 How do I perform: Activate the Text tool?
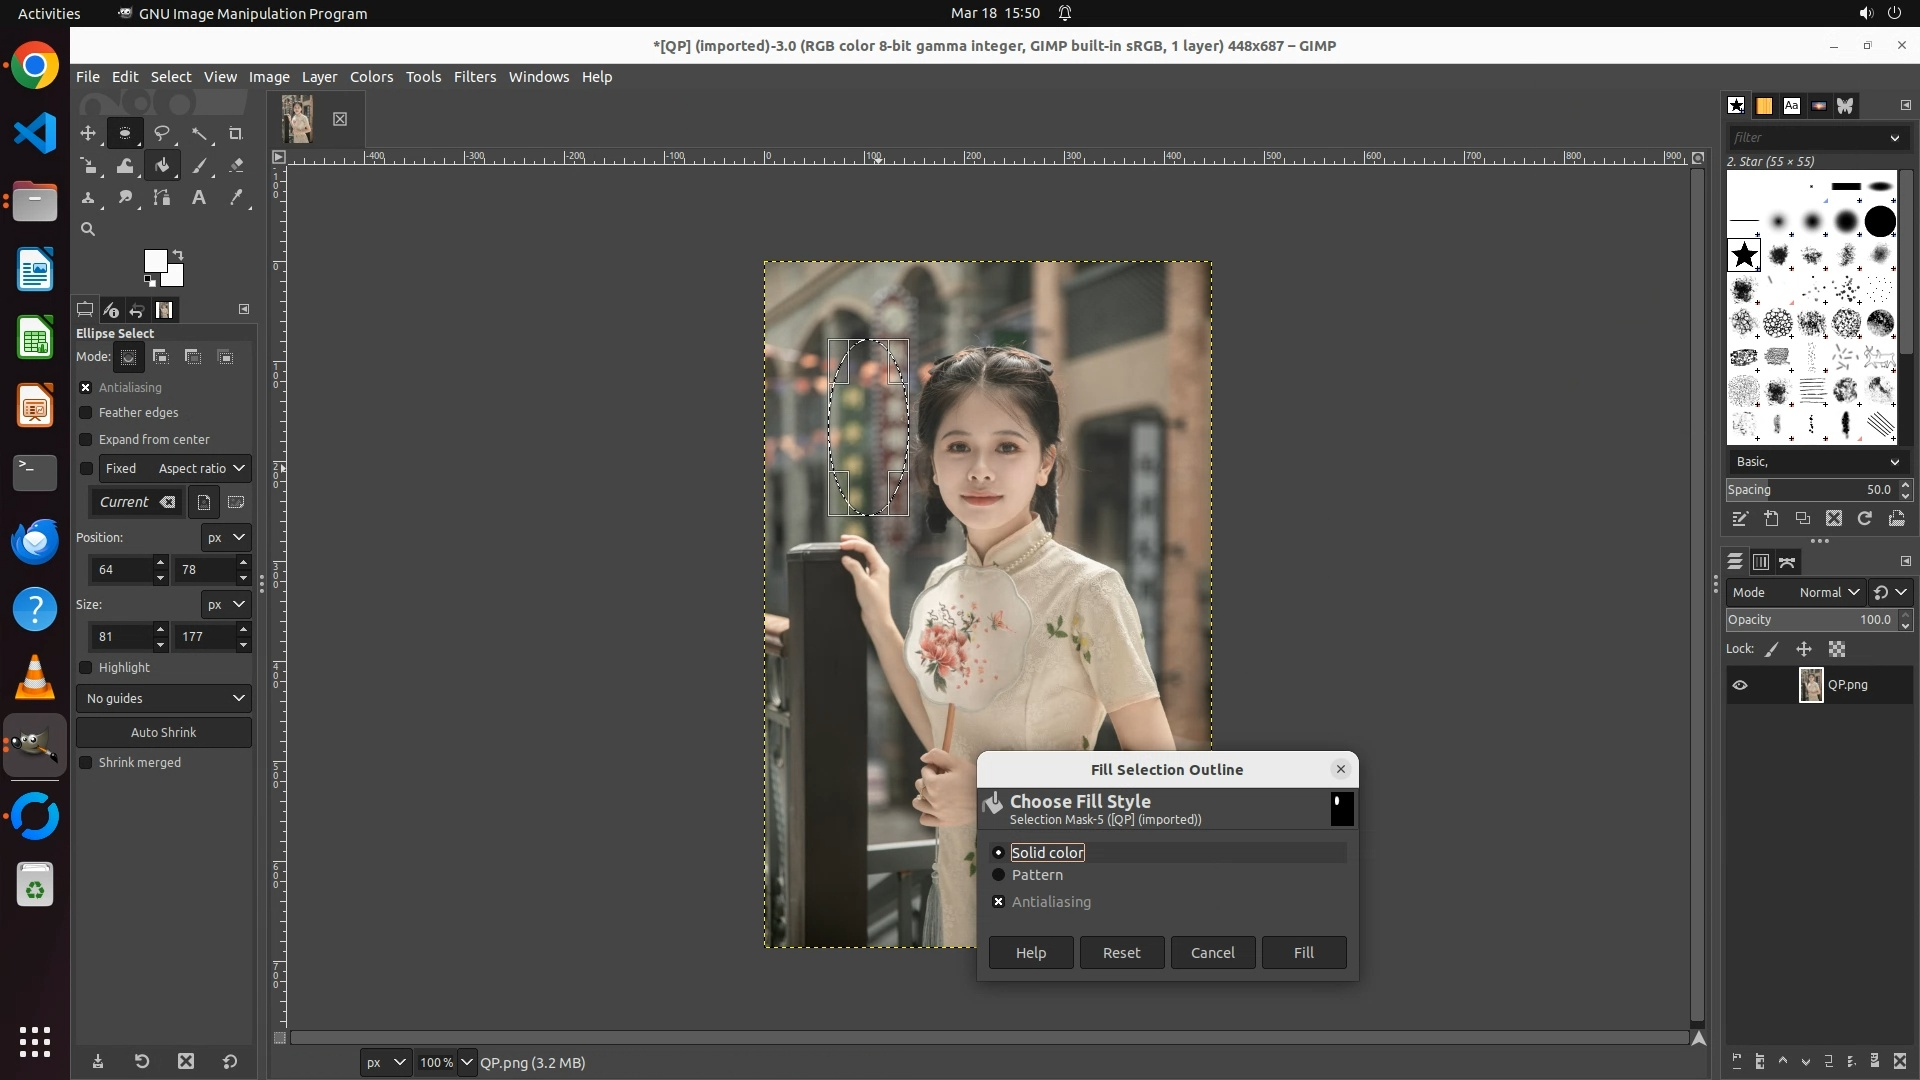pos(199,198)
